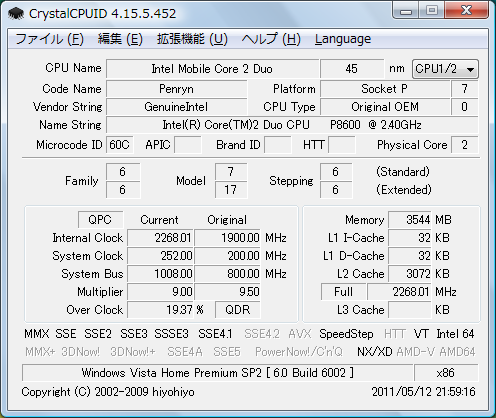This screenshot has height=418, width=496.
Task: Click the Current Internal Clock 2268.01
Action: (x=160, y=238)
